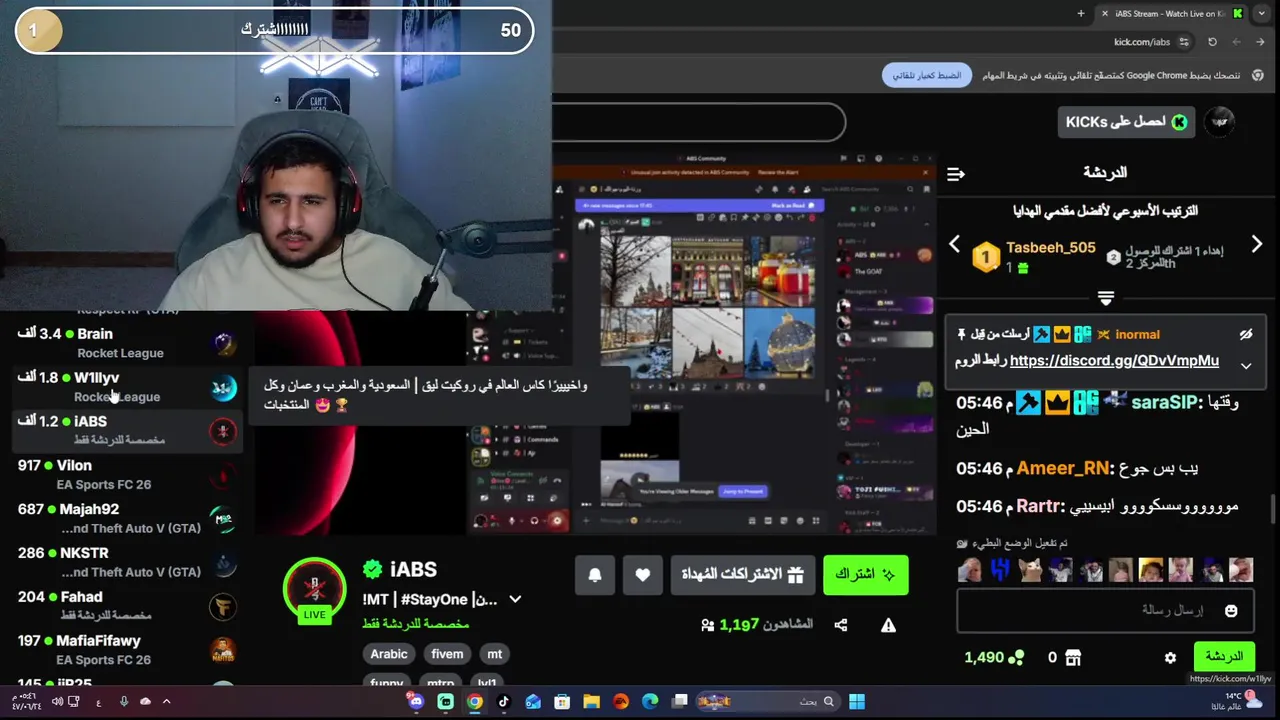The height and width of the screenshot is (720, 1280).
Task: Open MafiaFifawy channel in sidebar
Action: [126, 650]
